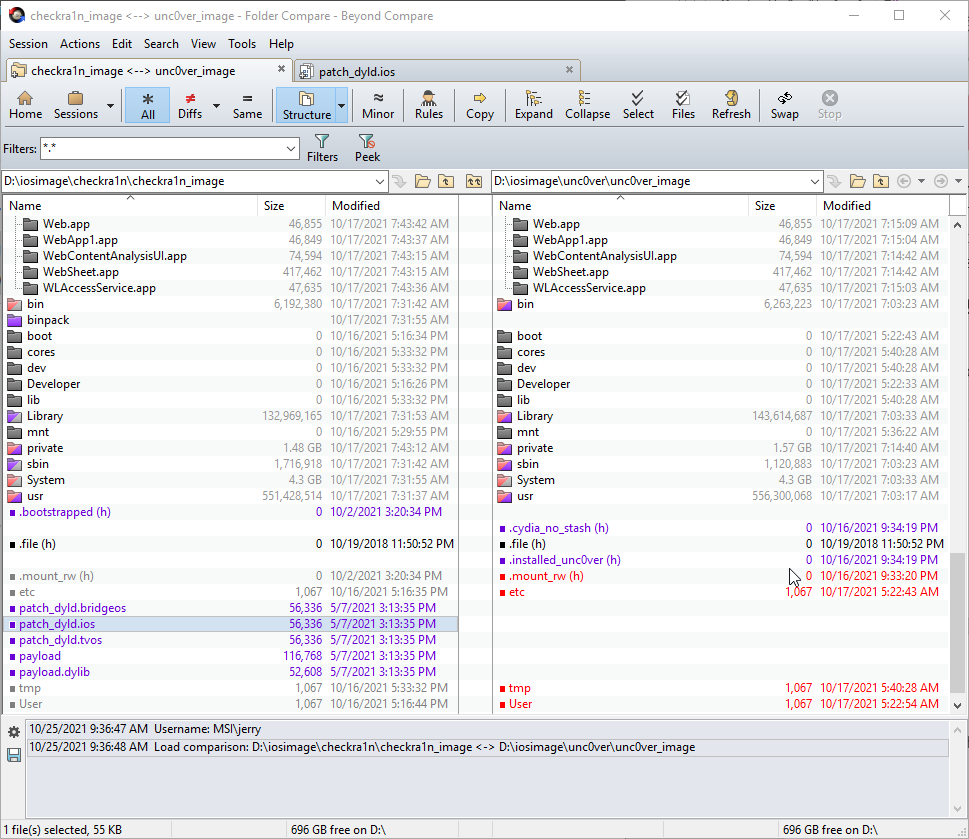Toggle the Minor differences button
The height and width of the screenshot is (839, 969).
[378, 105]
